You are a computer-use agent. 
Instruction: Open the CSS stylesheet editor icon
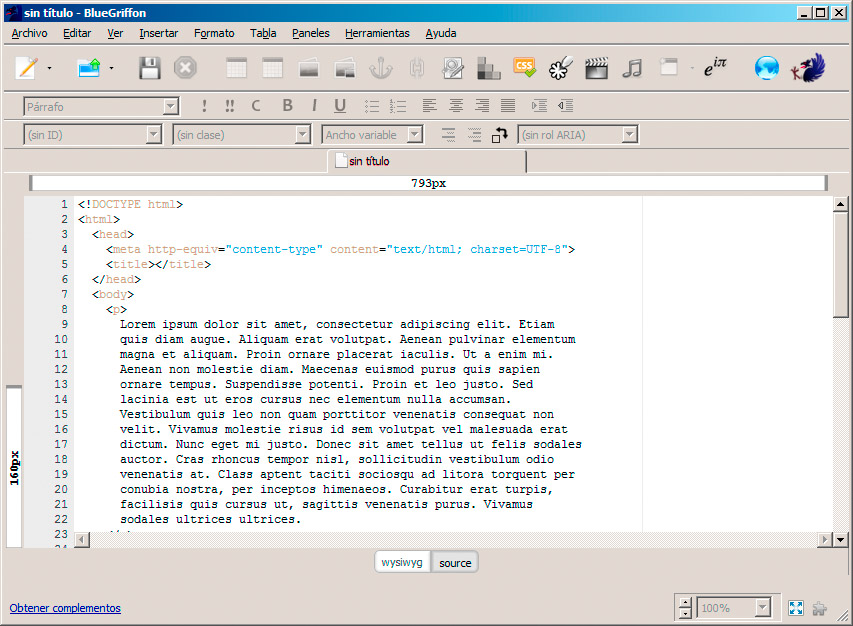coord(524,68)
